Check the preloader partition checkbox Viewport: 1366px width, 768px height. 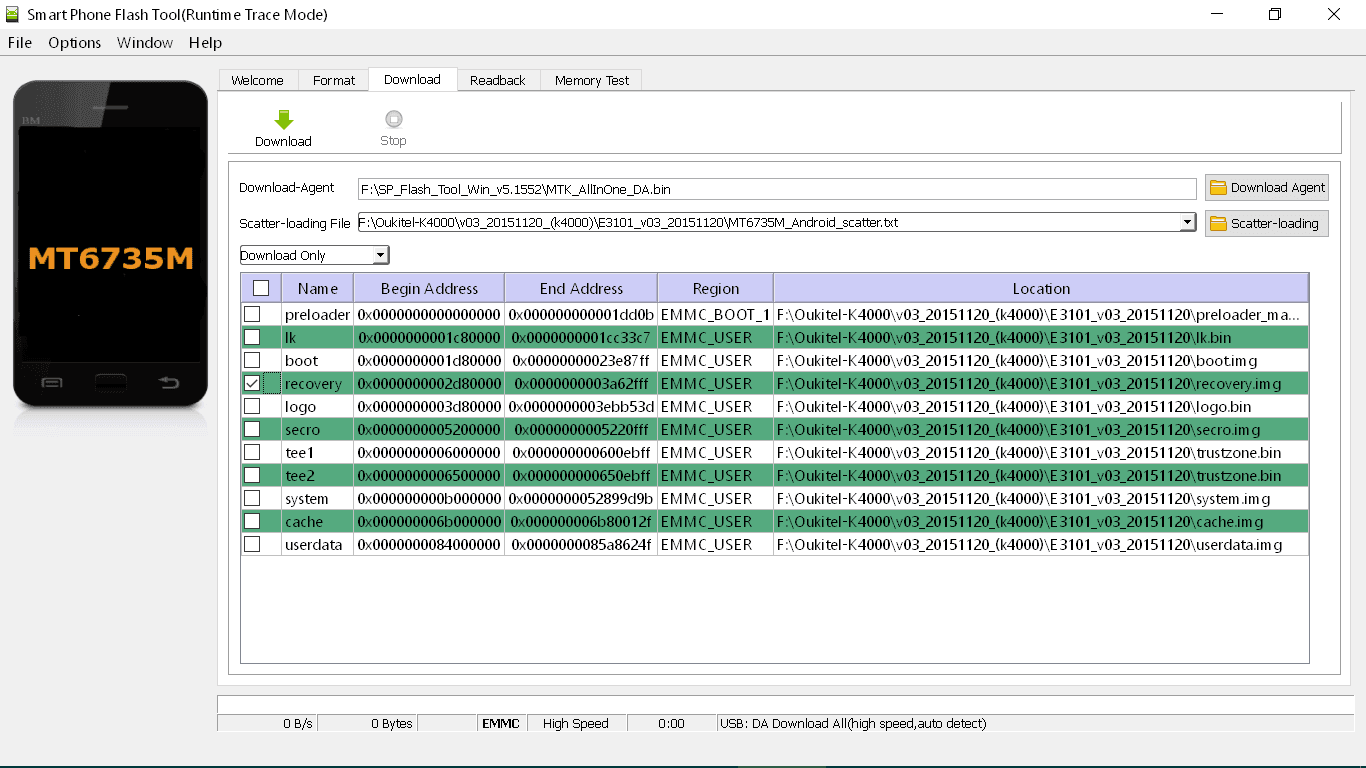pyautogui.click(x=252, y=314)
